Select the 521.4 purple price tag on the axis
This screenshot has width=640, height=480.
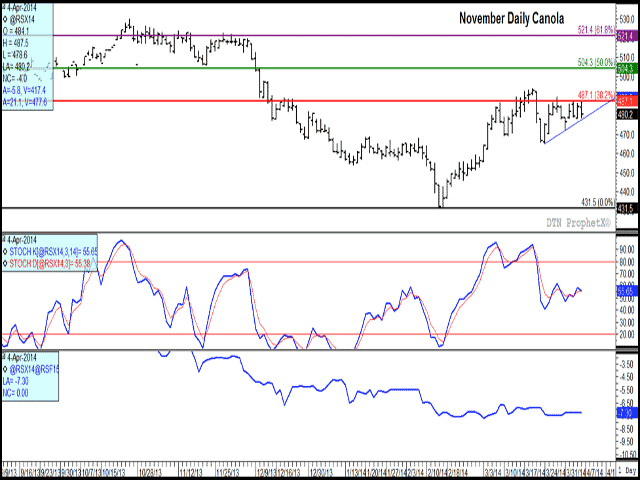pyautogui.click(x=626, y=36)
